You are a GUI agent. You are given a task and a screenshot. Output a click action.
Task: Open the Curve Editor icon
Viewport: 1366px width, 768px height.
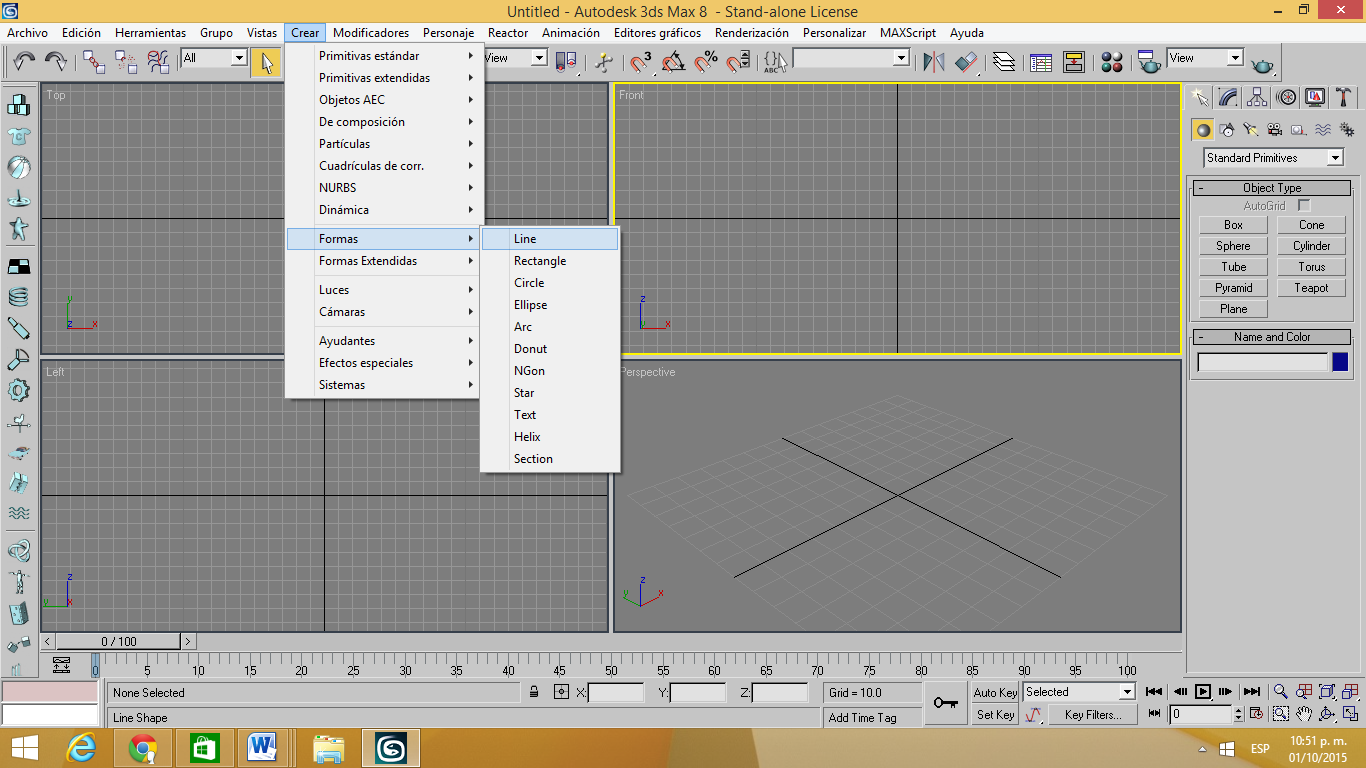pos(1041,62)
